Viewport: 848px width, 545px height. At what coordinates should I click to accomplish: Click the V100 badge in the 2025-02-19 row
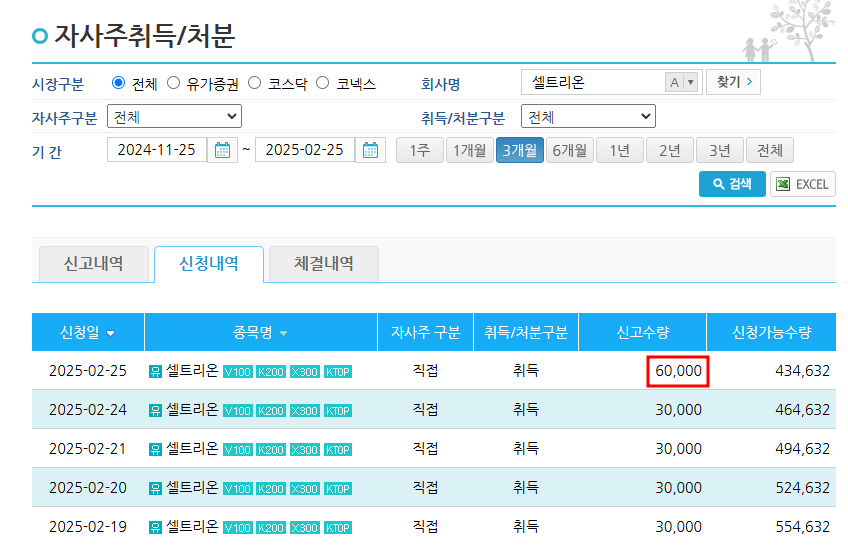click(x=237, y=528)
